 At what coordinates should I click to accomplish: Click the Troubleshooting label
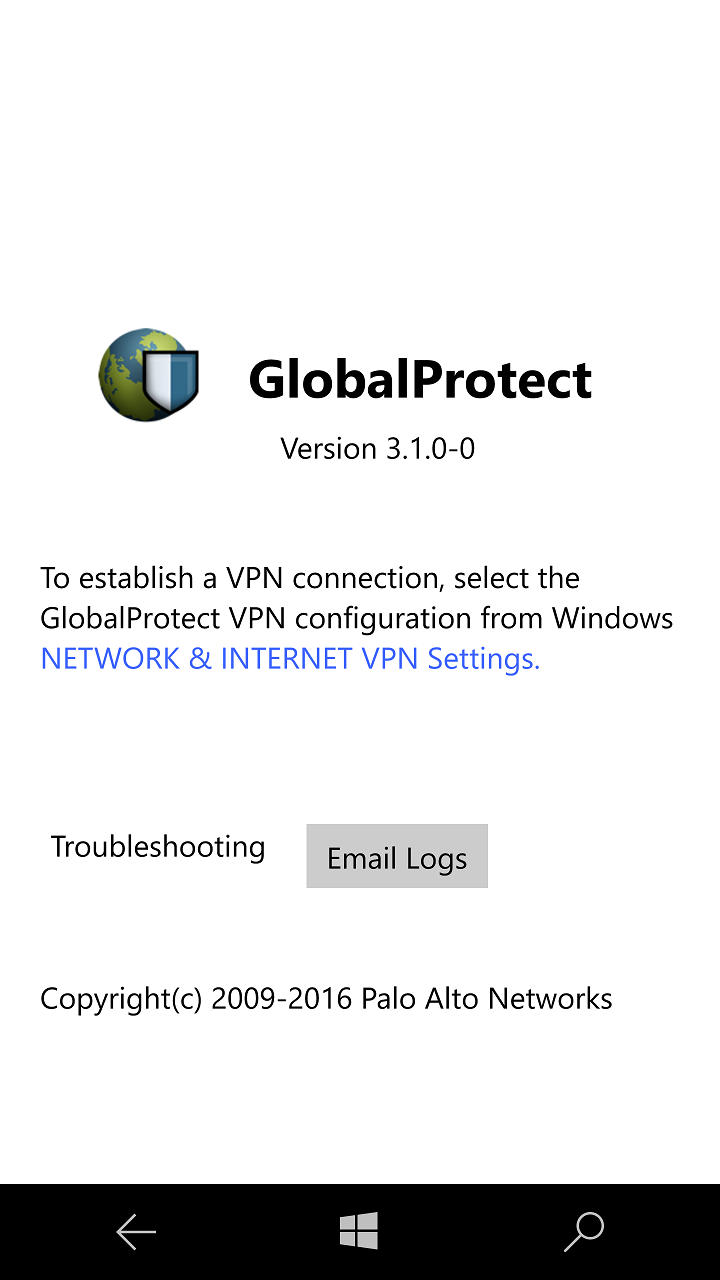pyautogui.click(x=158, y=847)
